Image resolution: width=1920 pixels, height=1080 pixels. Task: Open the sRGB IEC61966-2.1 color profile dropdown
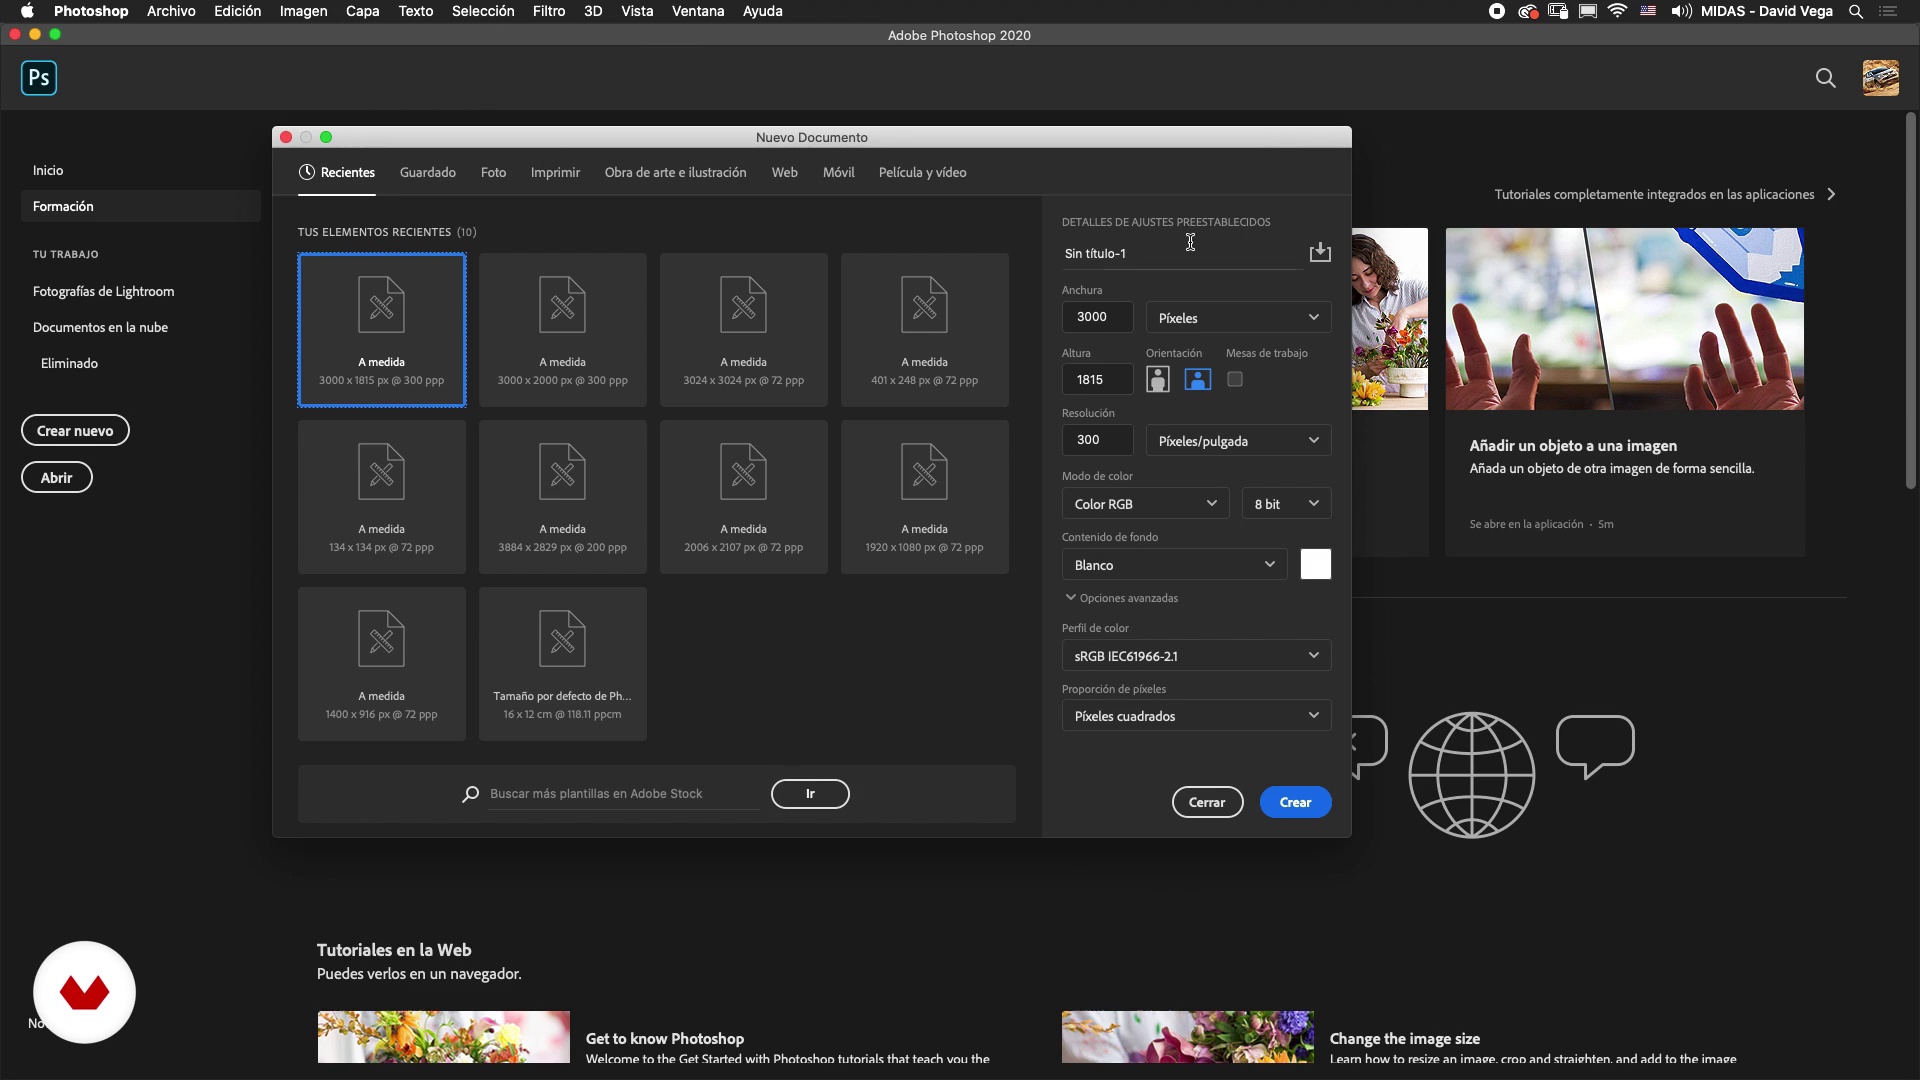click(1196, 655)
